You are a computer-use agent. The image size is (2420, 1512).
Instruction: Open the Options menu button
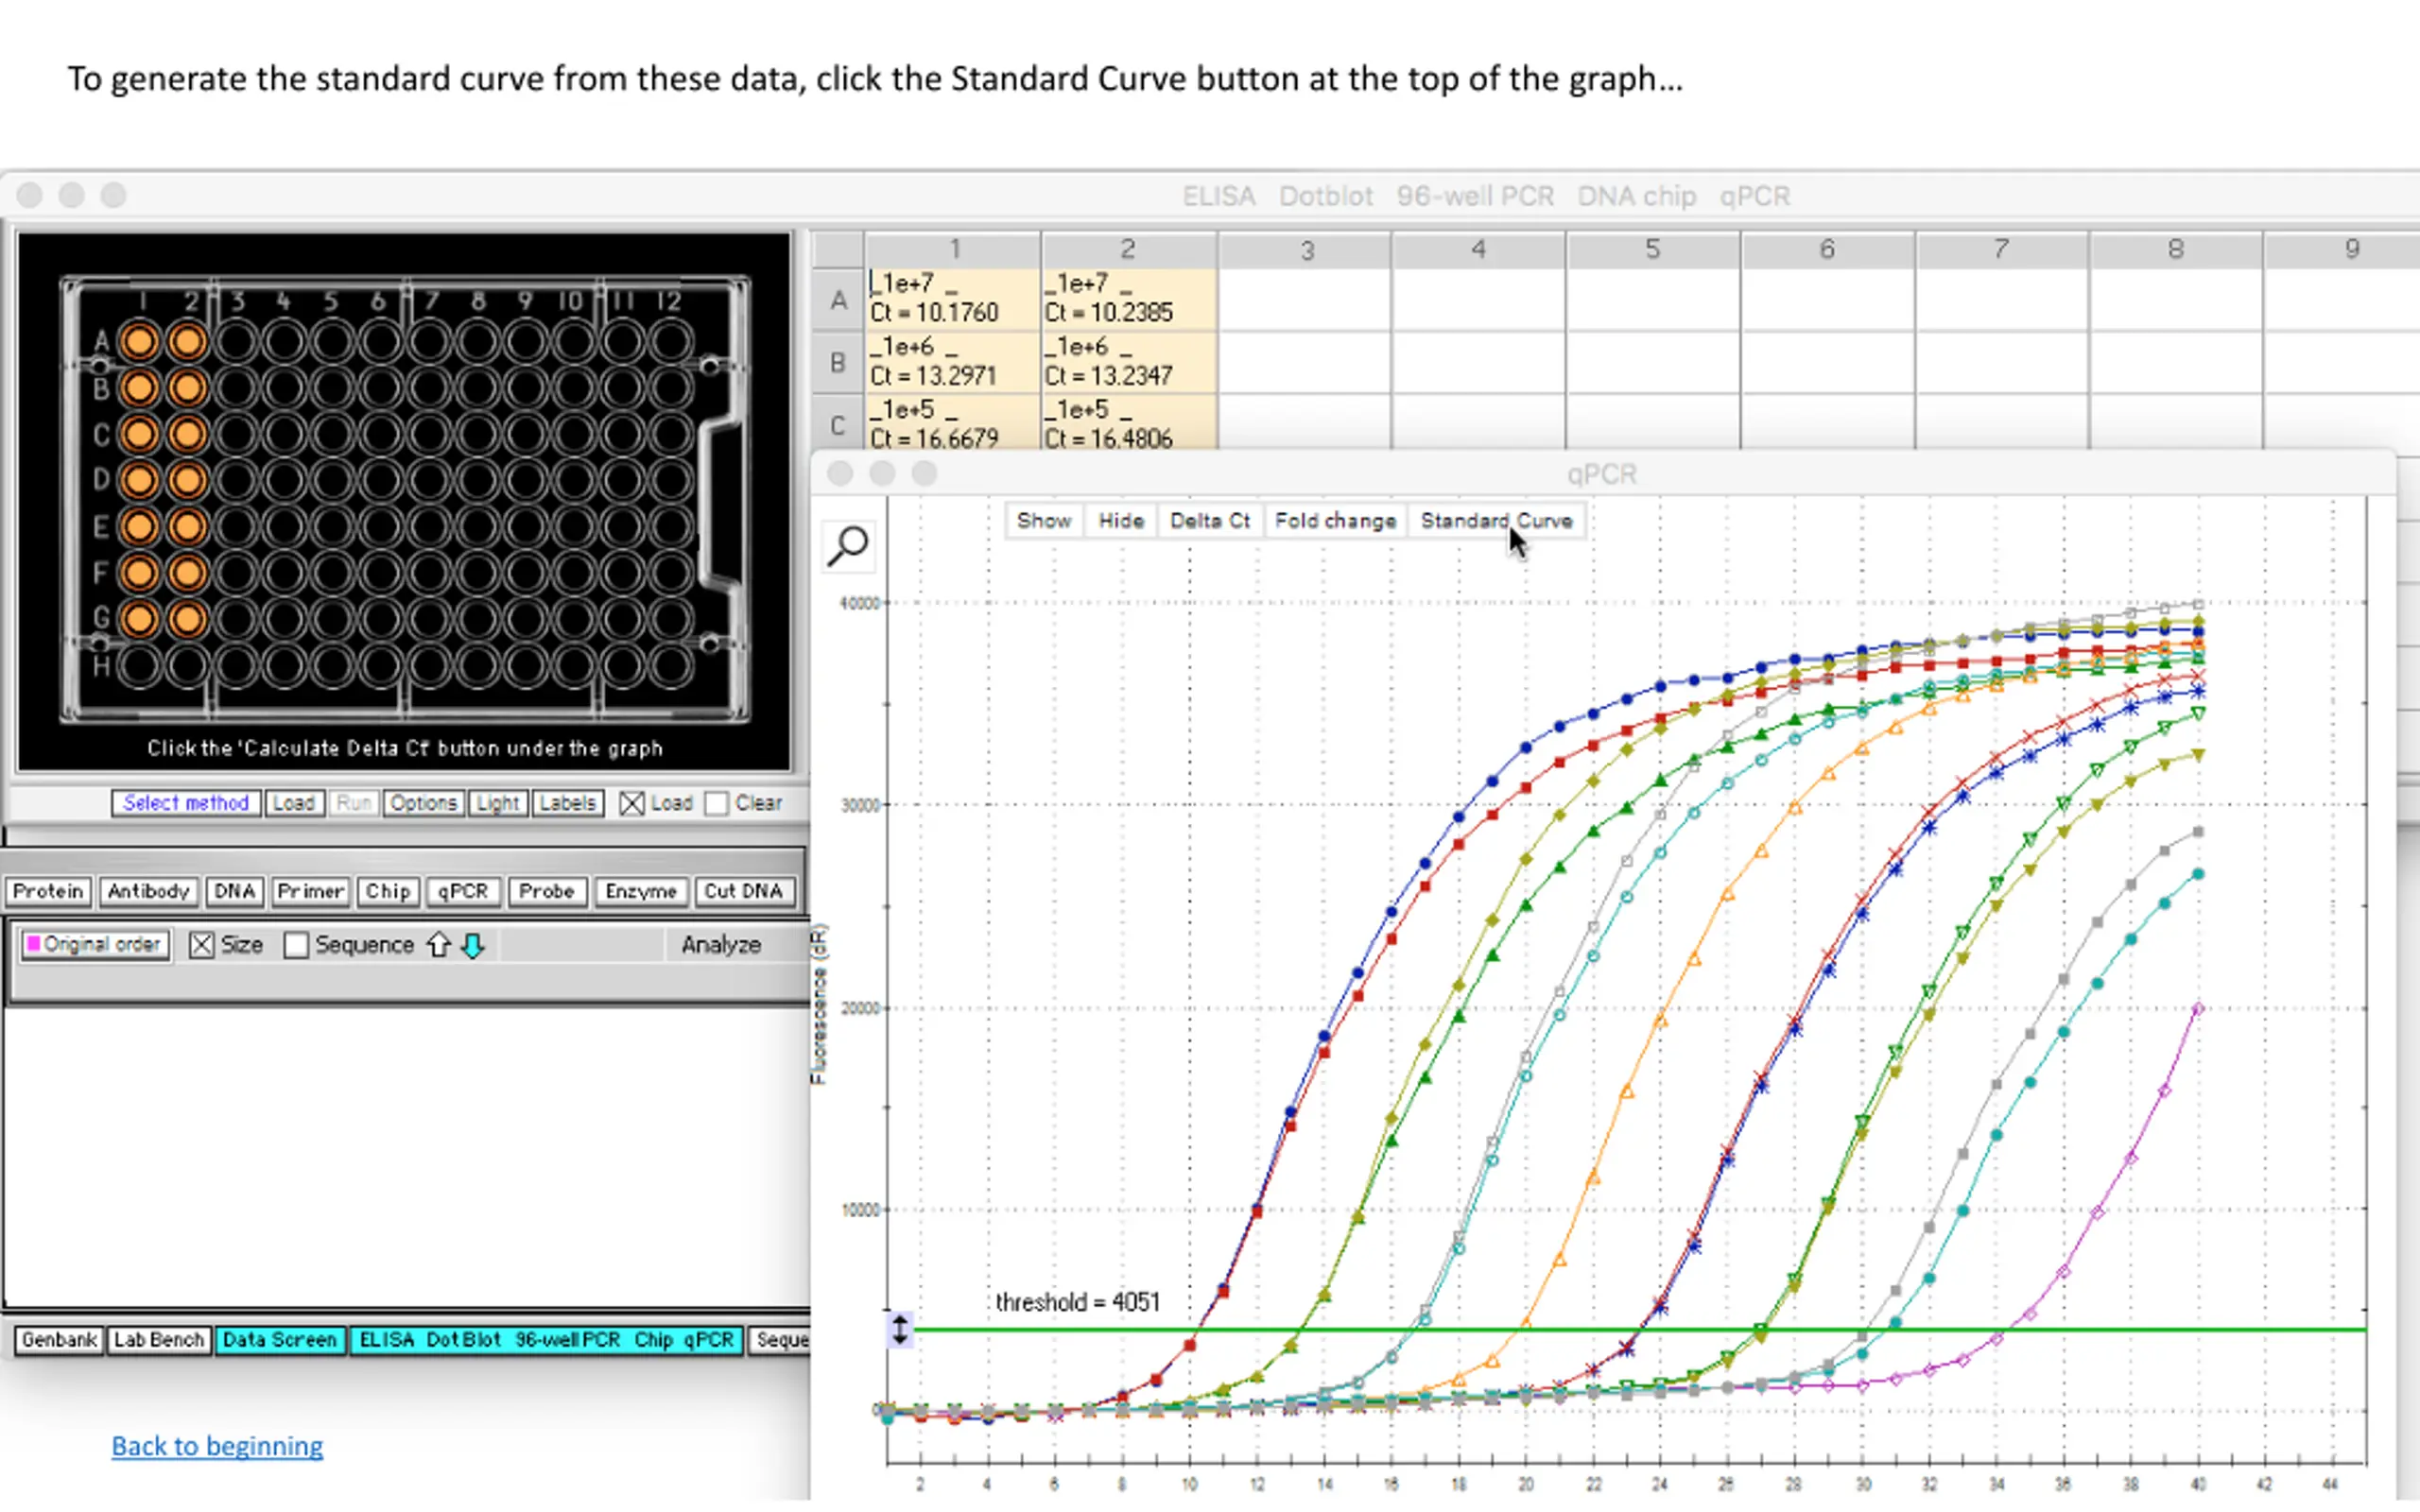click(x=423, y=803)
